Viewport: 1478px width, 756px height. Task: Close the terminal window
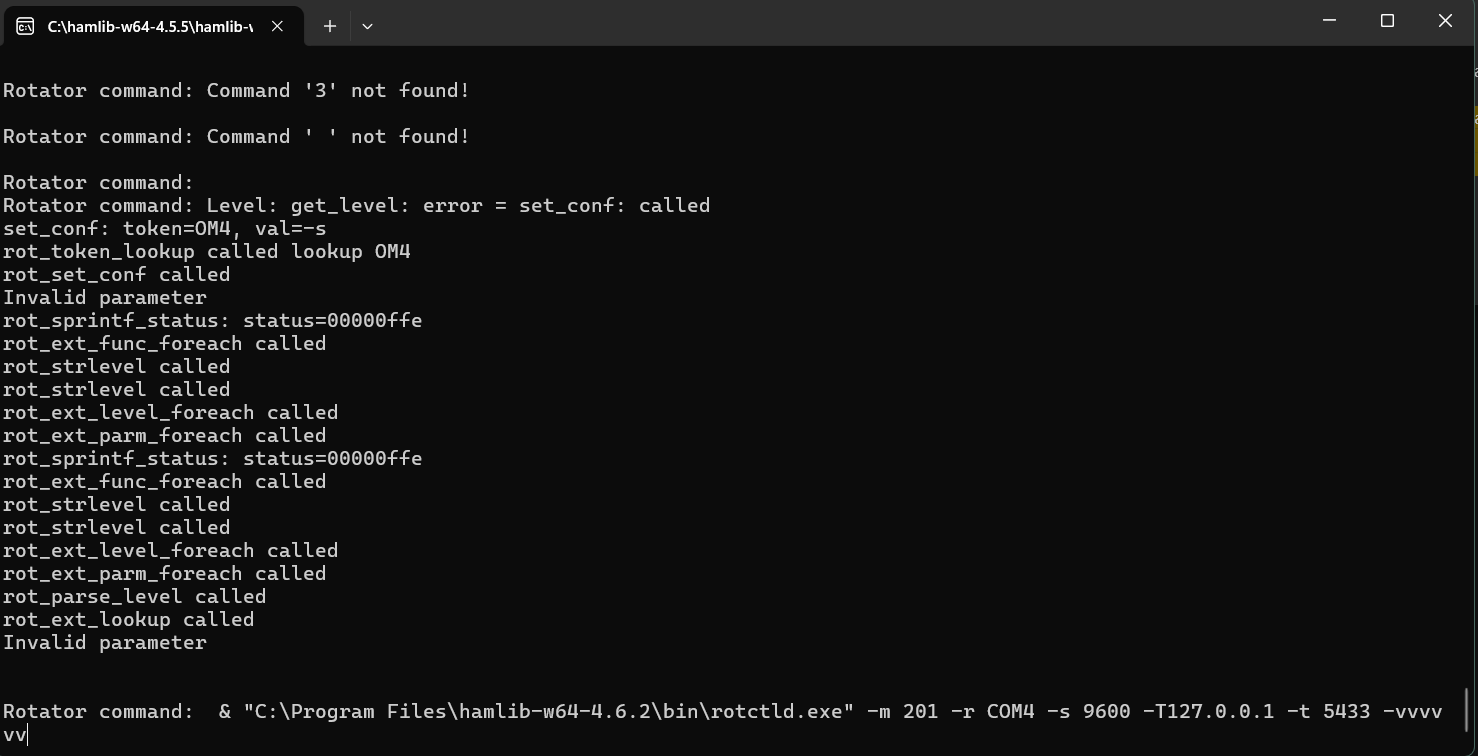1445,21
